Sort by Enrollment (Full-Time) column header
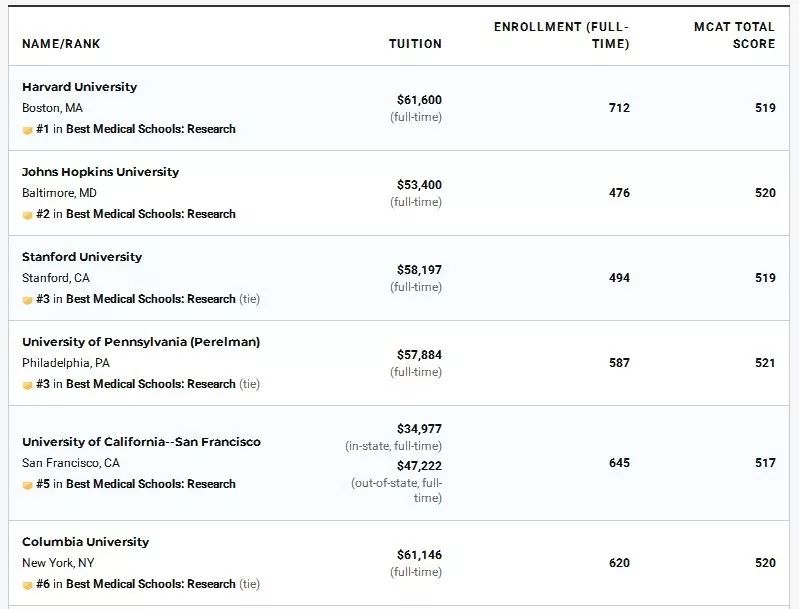 click(562, 35)
